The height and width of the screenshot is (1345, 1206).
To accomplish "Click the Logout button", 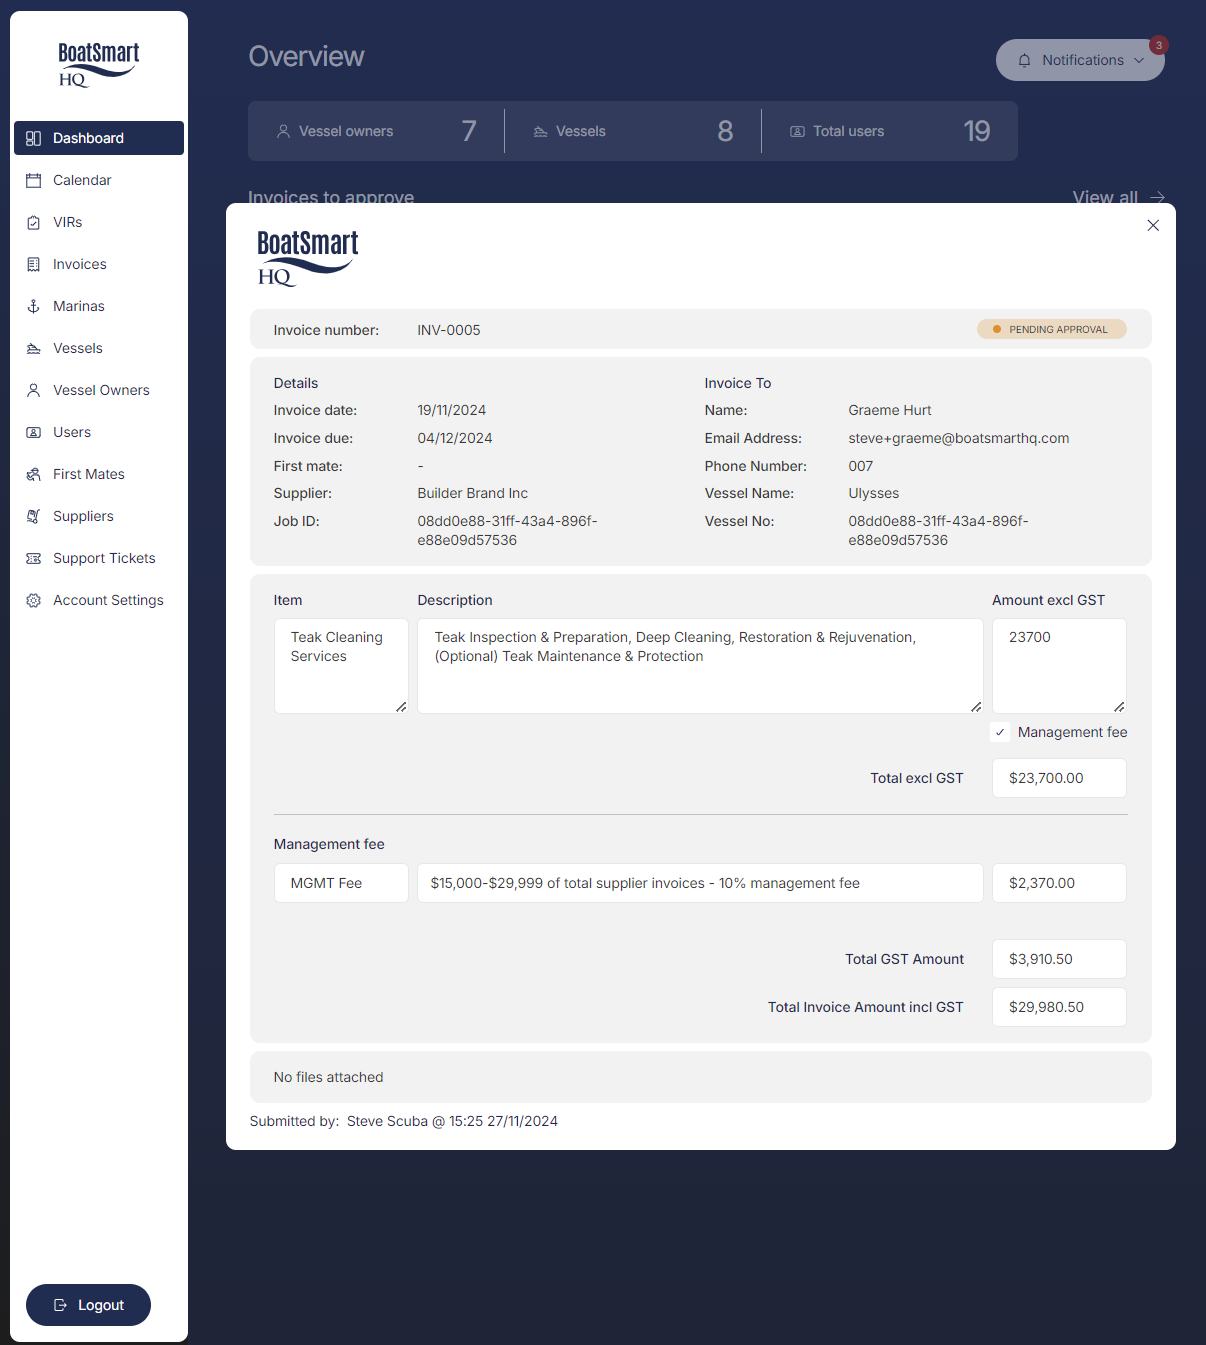I will (88, 1305).
